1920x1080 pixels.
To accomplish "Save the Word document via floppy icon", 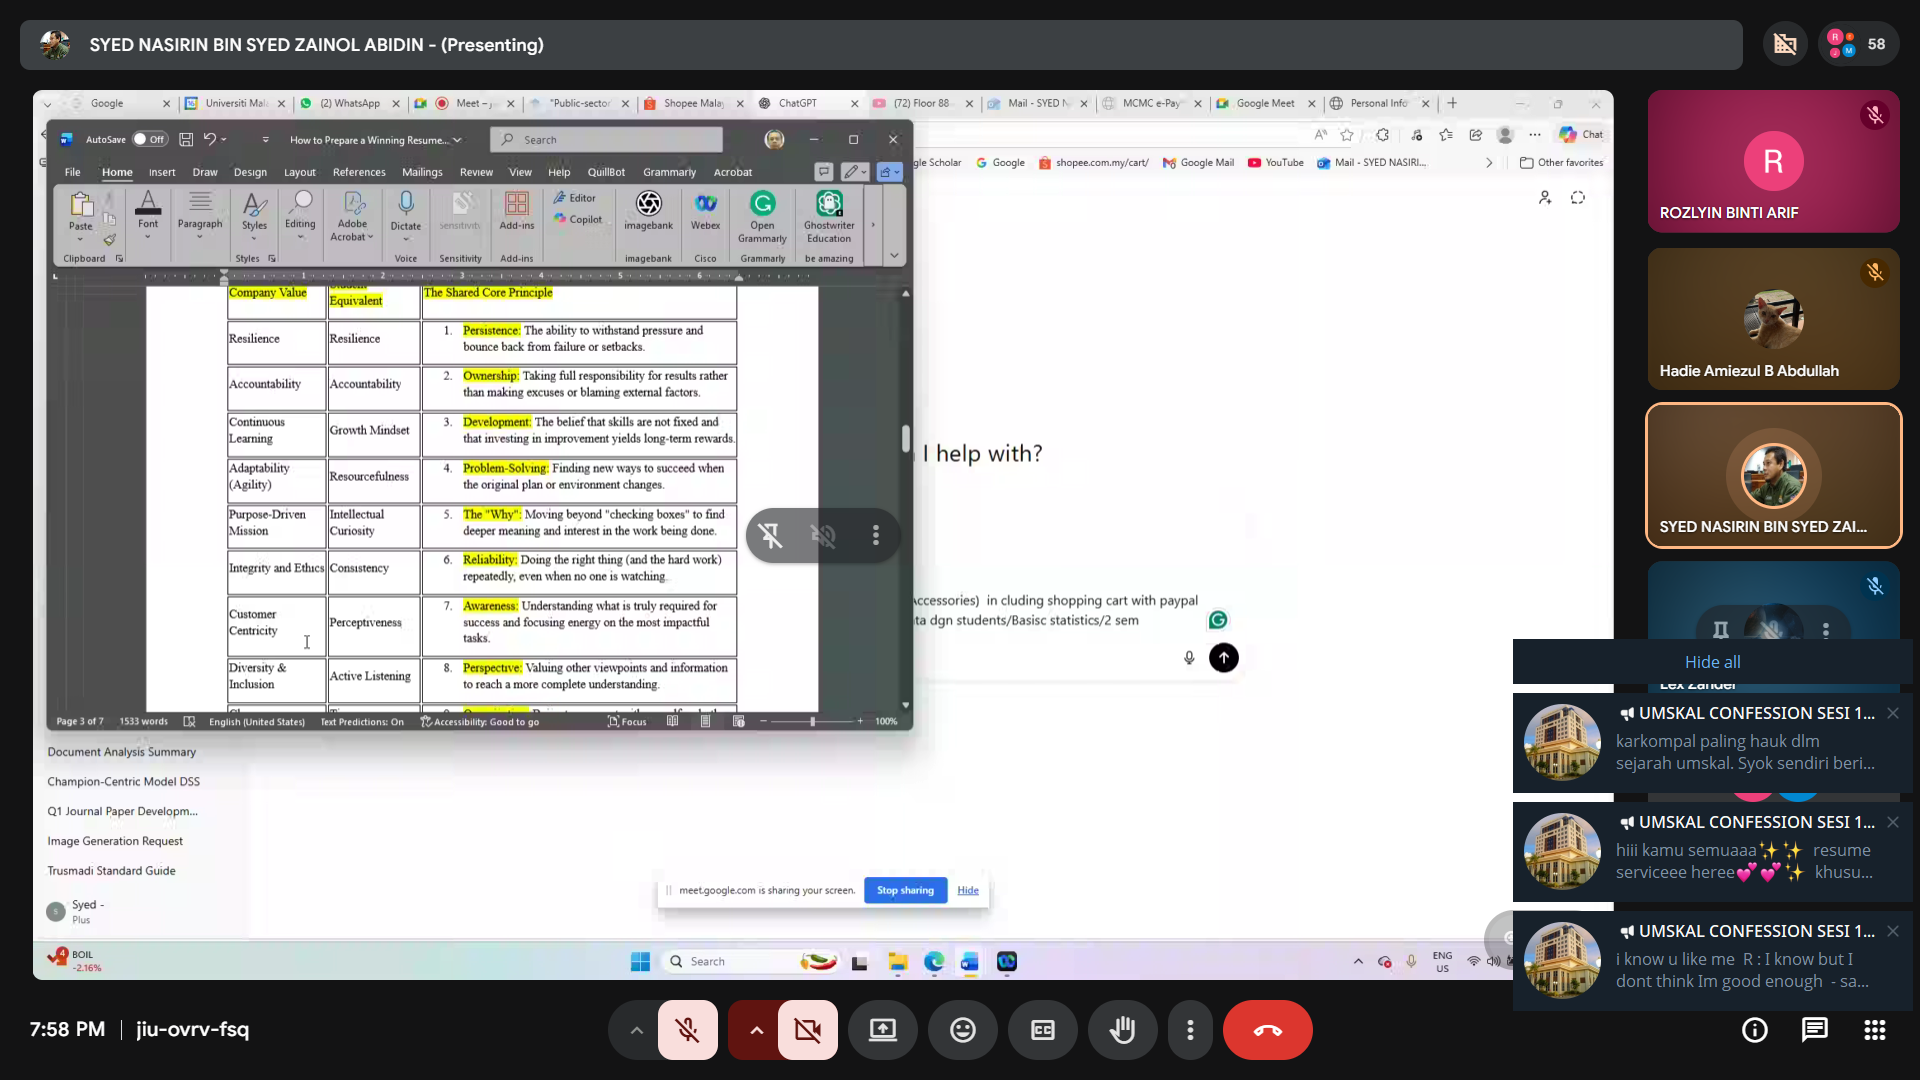I will (x=186, y=140).
